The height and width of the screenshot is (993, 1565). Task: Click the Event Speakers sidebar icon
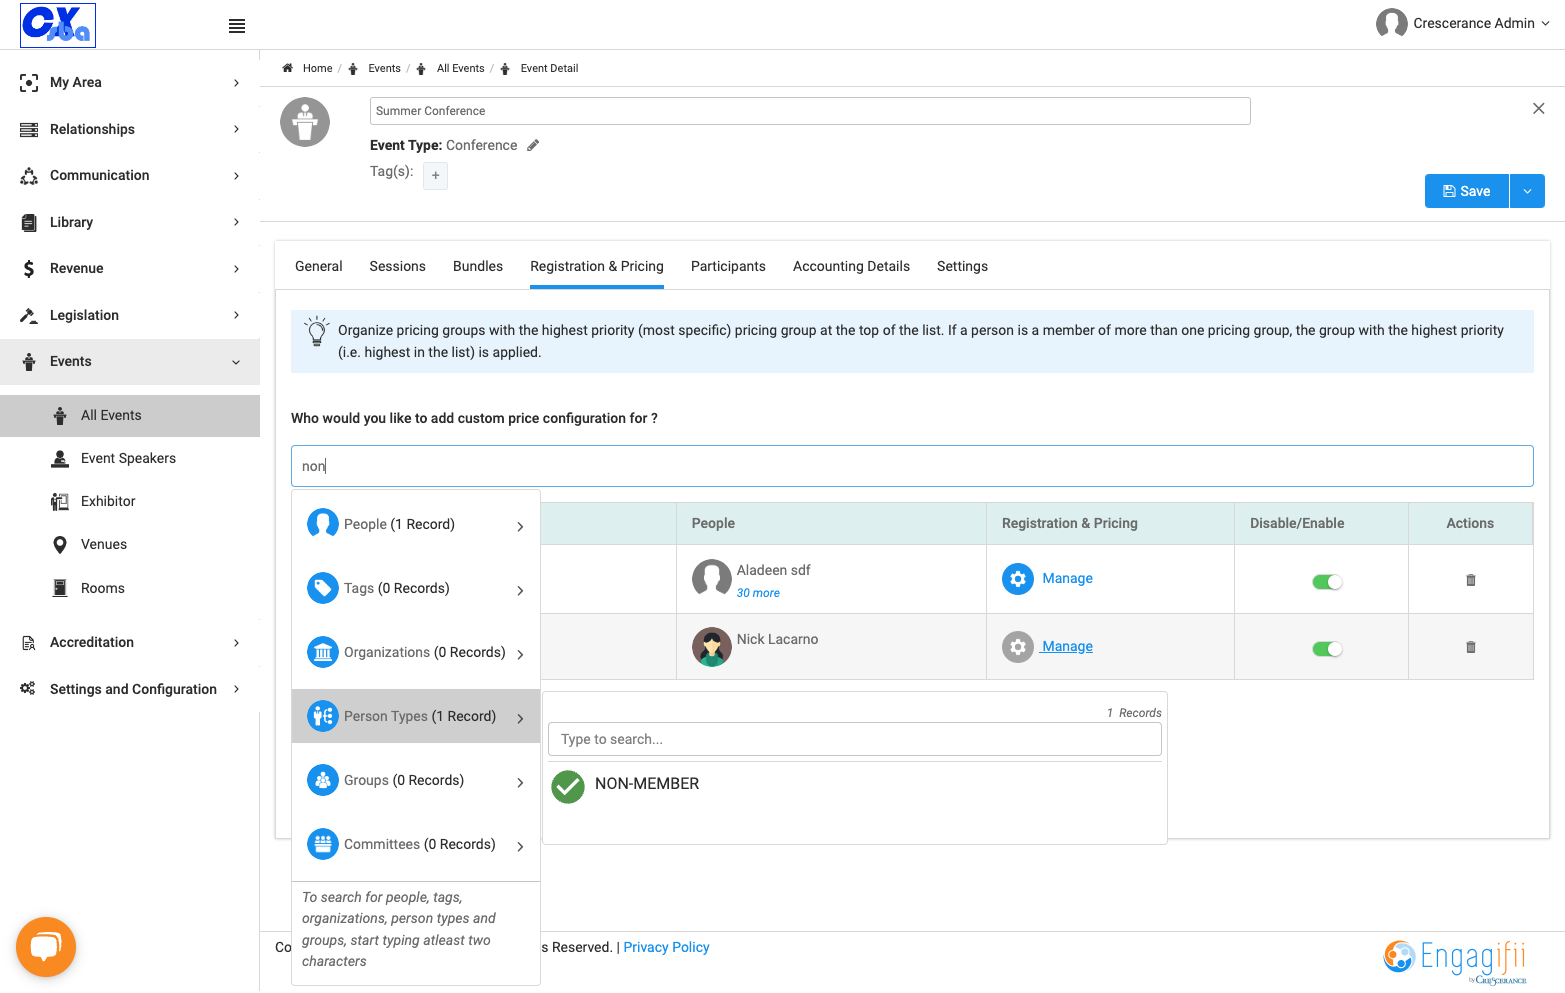(60, 458)
